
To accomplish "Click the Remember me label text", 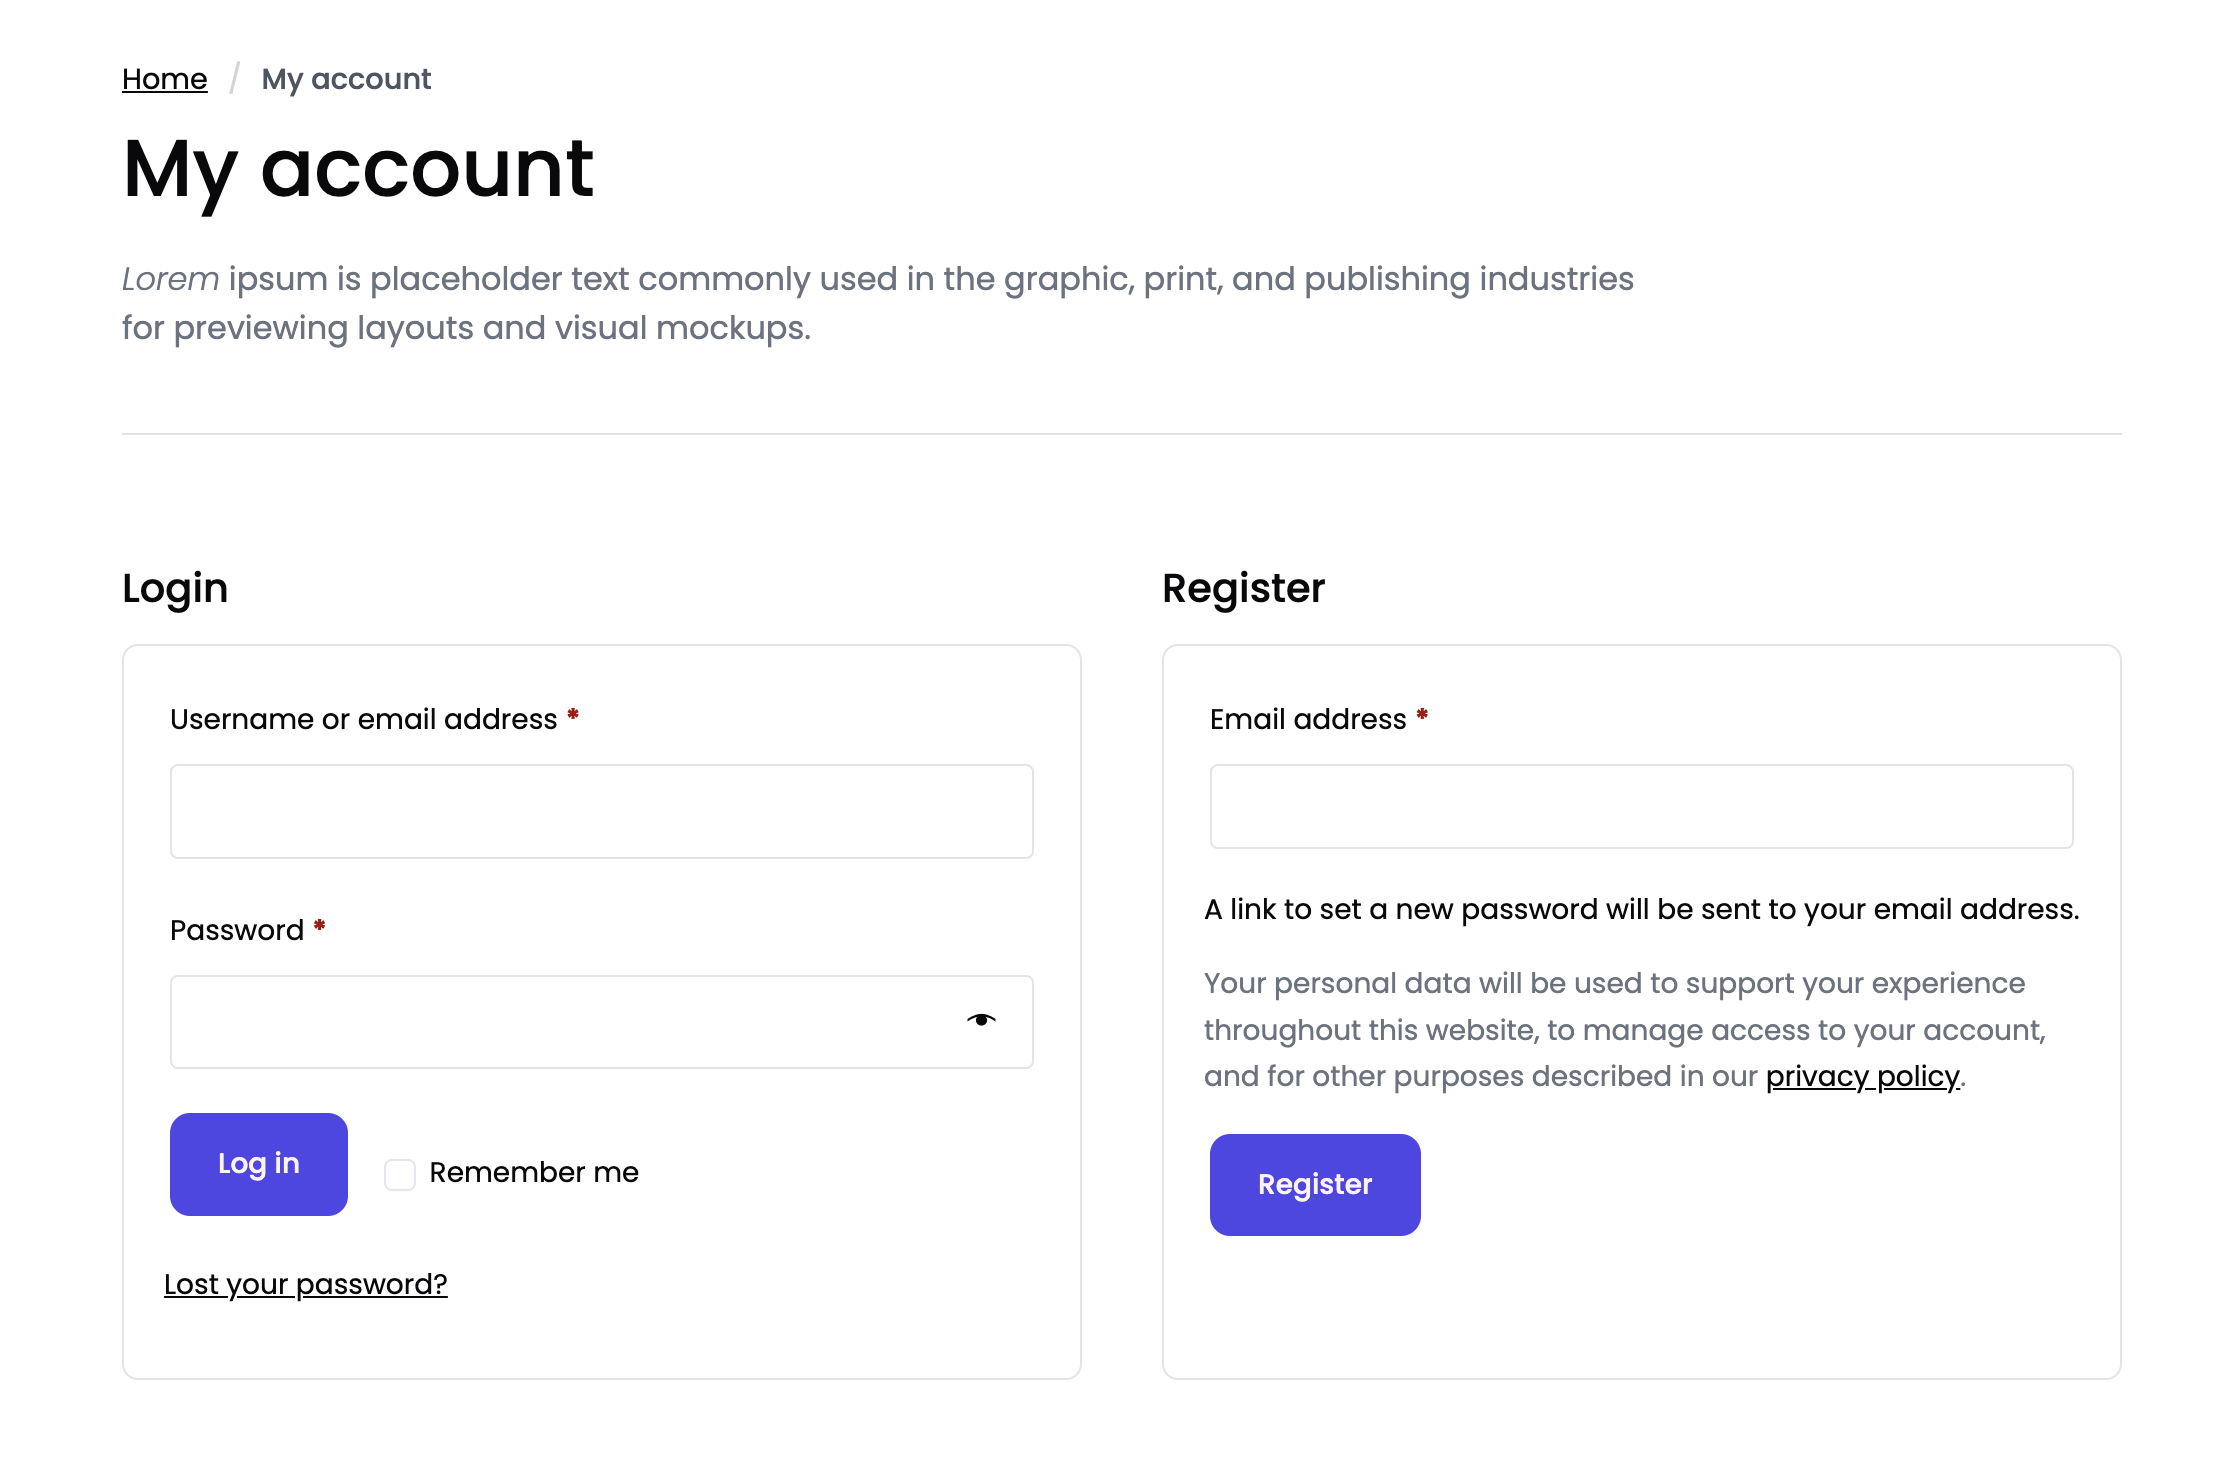I will click(534, 1172).
